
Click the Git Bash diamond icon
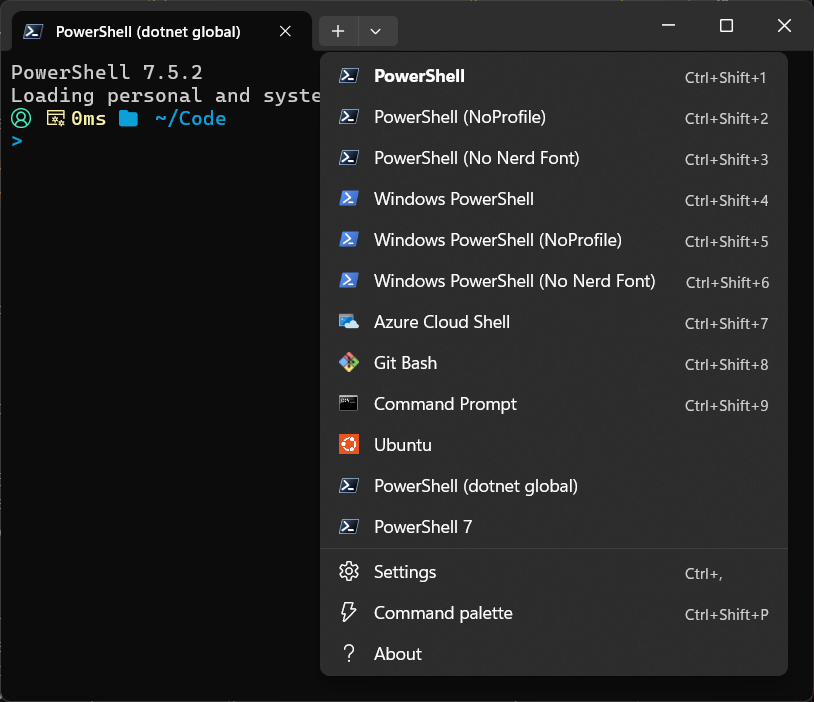point(348,362)
